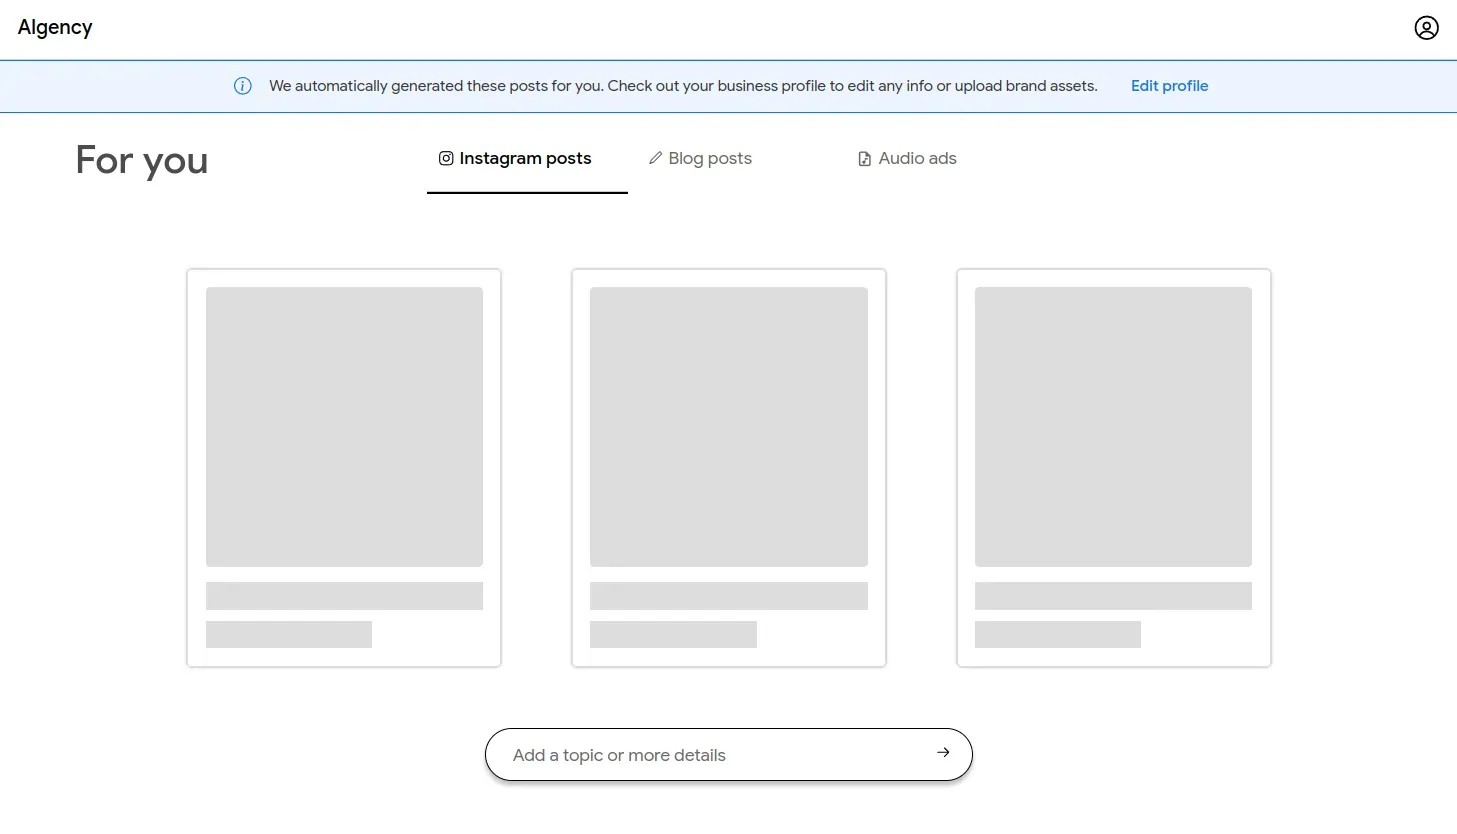
Task: Click the info circle icon in banner
Action: 243,86
